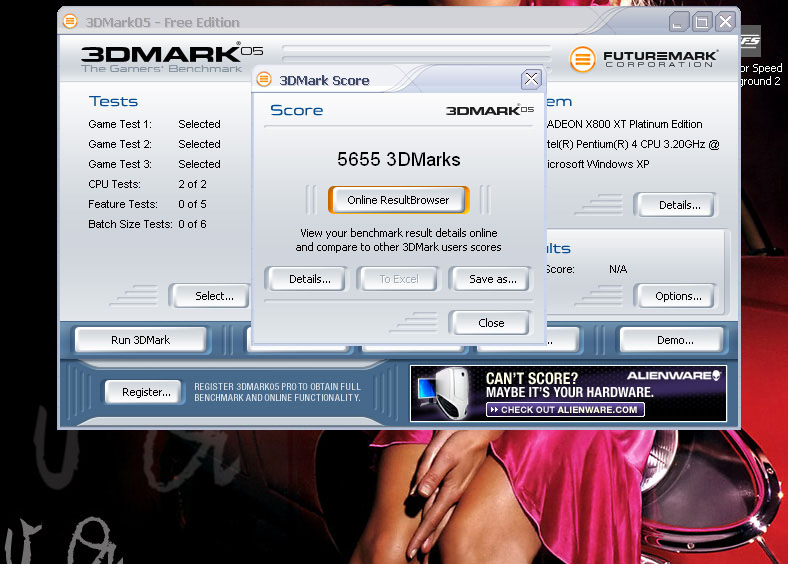Click the Register 3DMark05 Pro info text
This screenshot has width=788, height=564.
(x=277, y=392)
